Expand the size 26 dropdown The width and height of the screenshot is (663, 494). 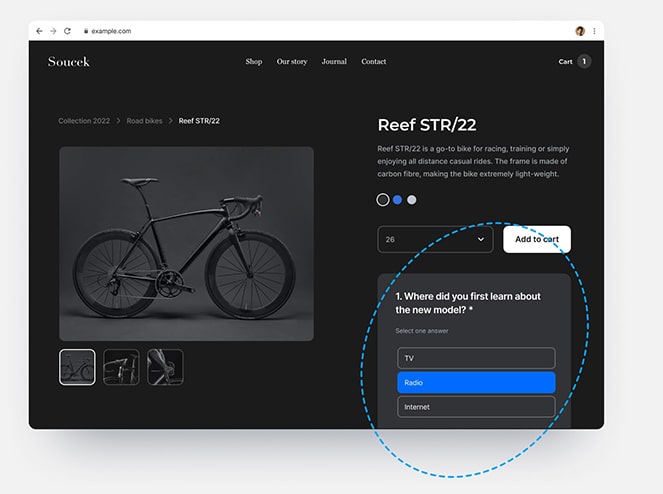[436, 240]
